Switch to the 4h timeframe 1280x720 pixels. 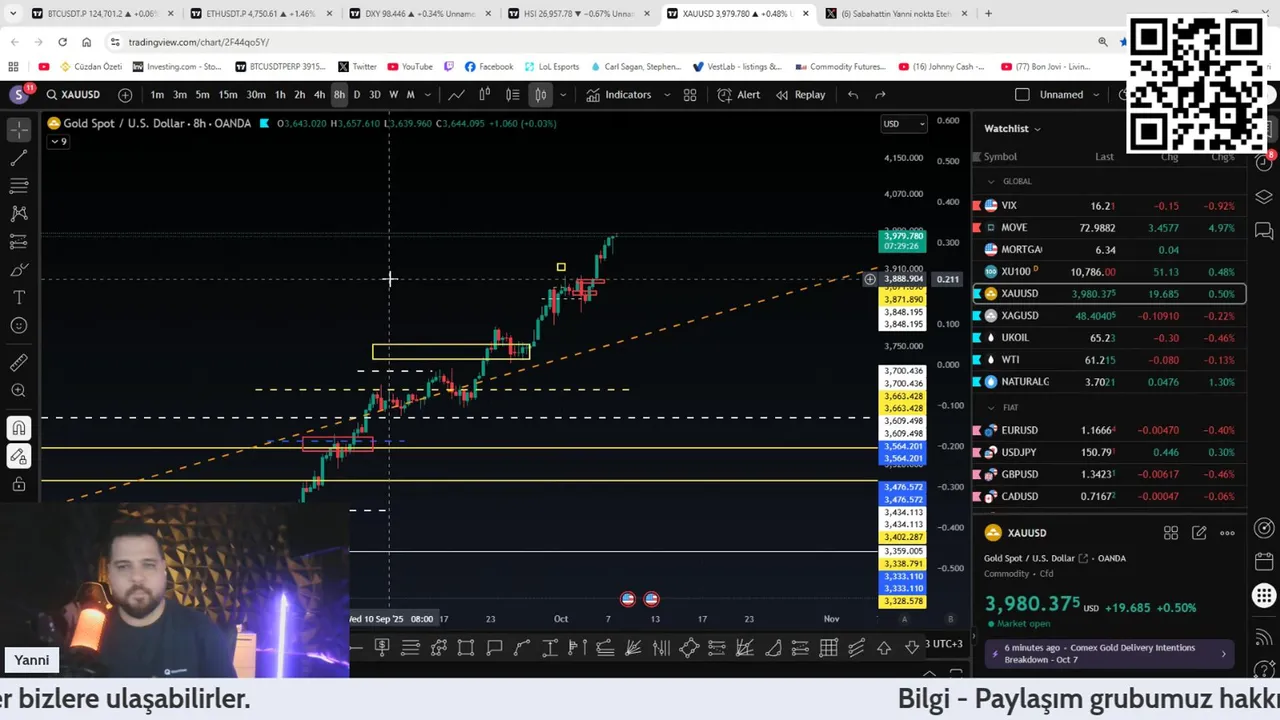click(x=319, y=95)
